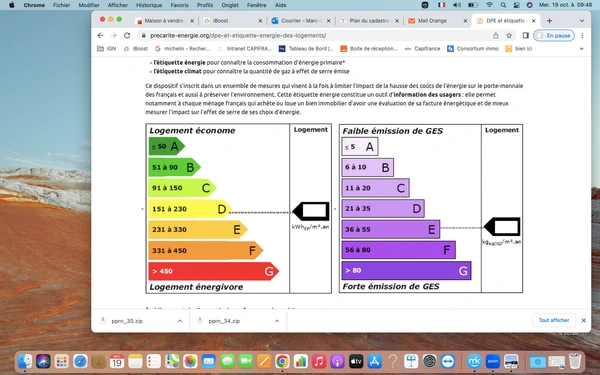Open Finder from the Dock
This screenshot has width=600, height=375.
25,361
